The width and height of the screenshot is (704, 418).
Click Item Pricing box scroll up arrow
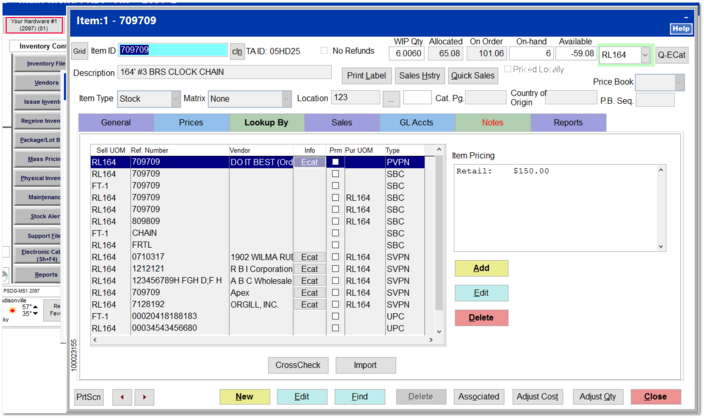[660, 170]
